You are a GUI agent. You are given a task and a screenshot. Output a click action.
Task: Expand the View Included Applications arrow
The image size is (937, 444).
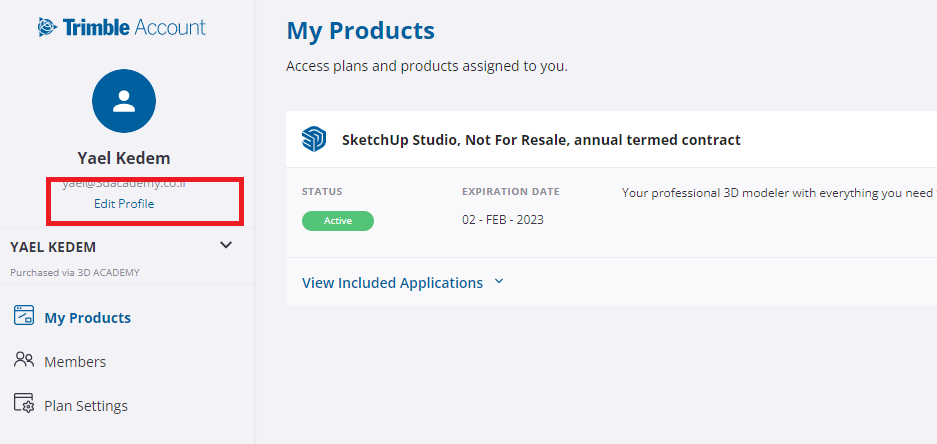click(x=499, y=282)
